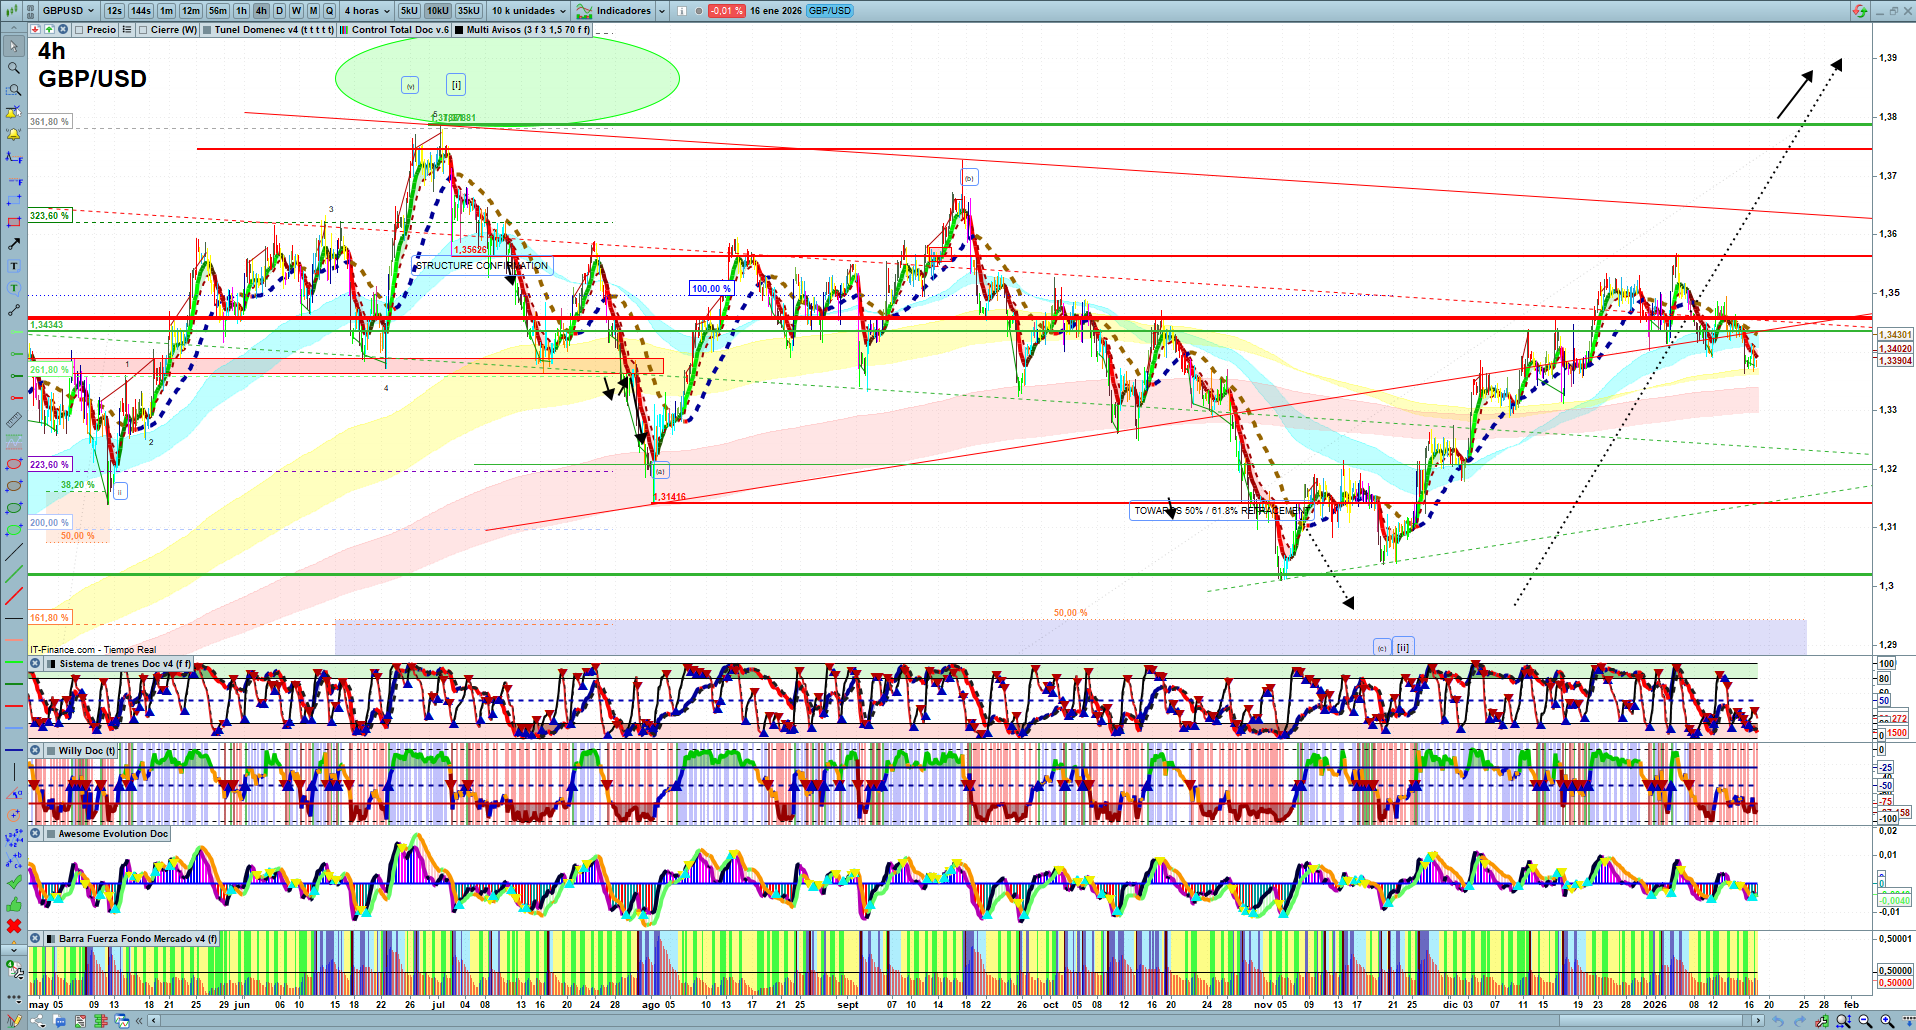1916x1030 pixels.
Task: Close the Willy Doc indicator panel
Action: 36,750
